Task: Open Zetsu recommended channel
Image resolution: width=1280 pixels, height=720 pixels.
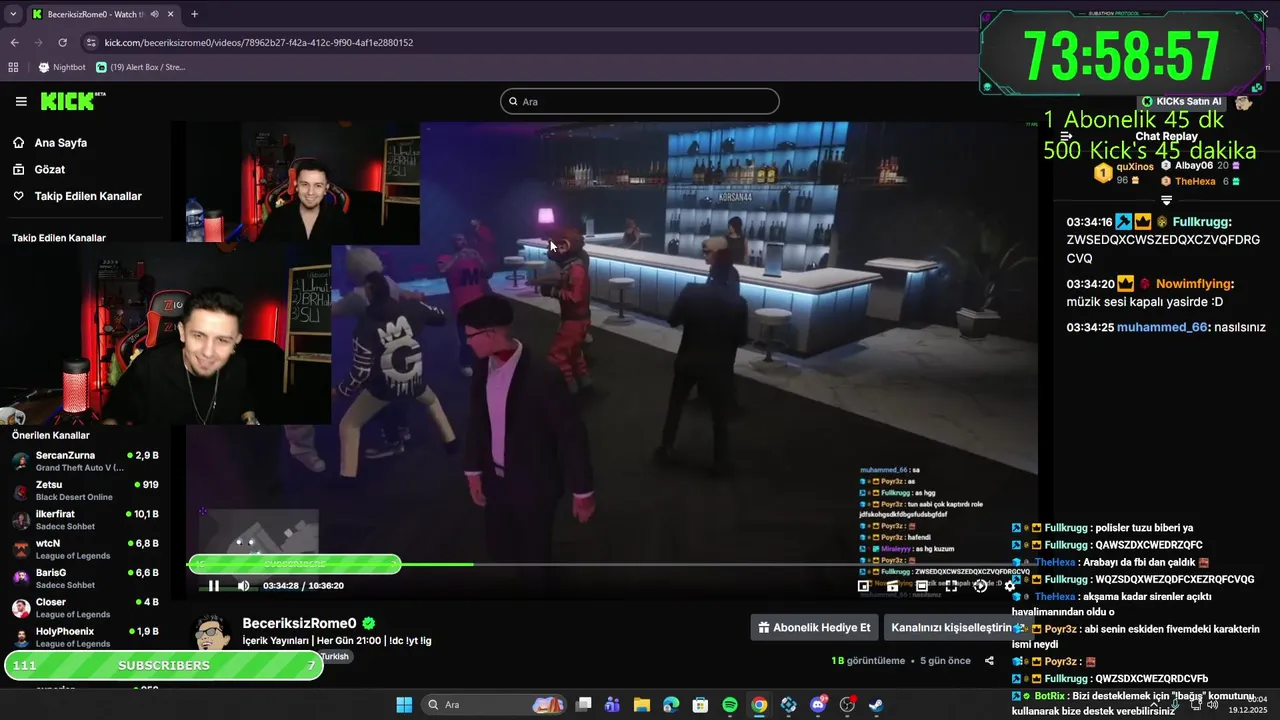Action: point(86,491)
